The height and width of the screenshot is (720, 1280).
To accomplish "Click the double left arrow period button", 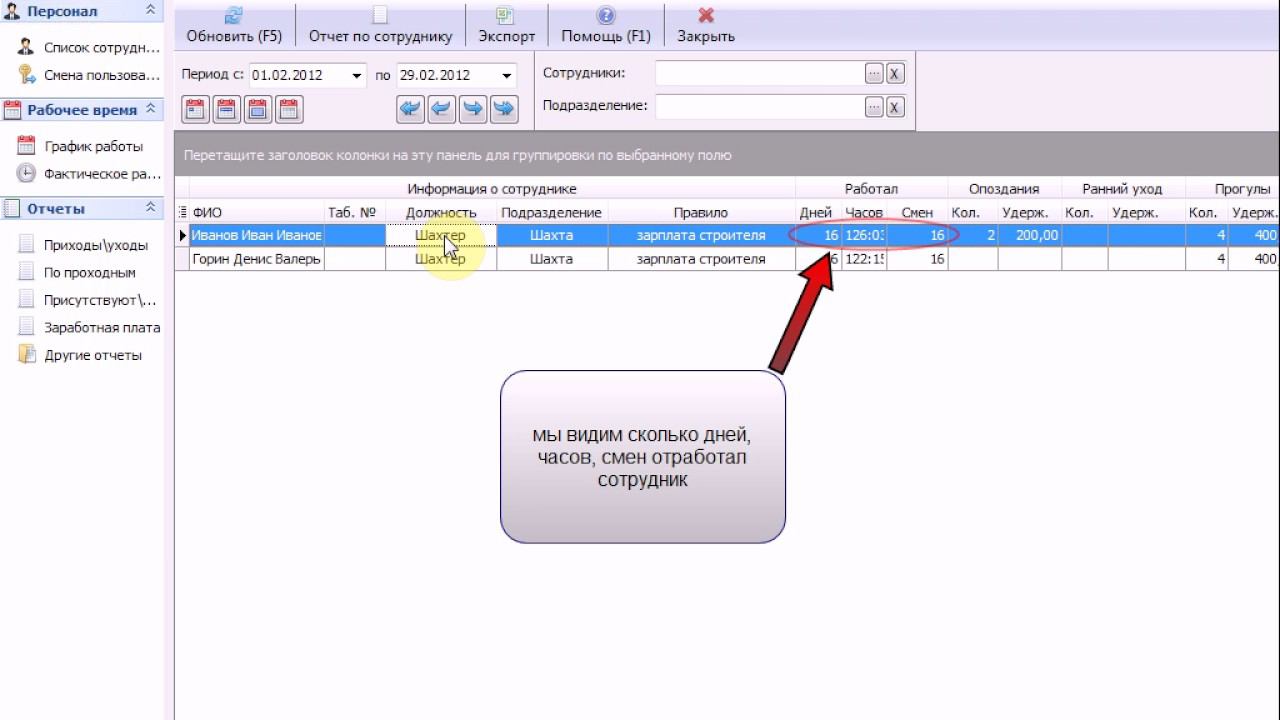I will (411, 109).
